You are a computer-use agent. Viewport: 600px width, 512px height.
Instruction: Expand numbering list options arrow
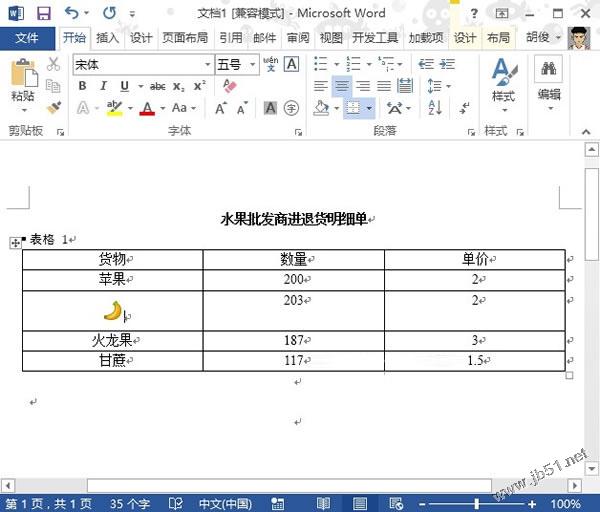pyautogui.click(x=369, y=64)
